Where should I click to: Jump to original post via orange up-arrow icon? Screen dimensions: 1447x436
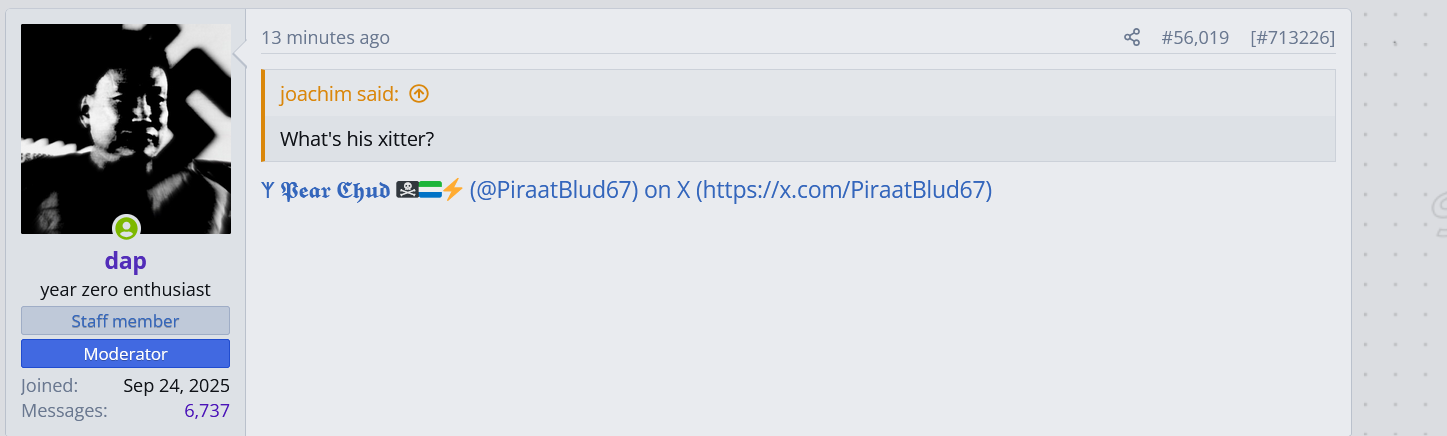pos(419,94)
